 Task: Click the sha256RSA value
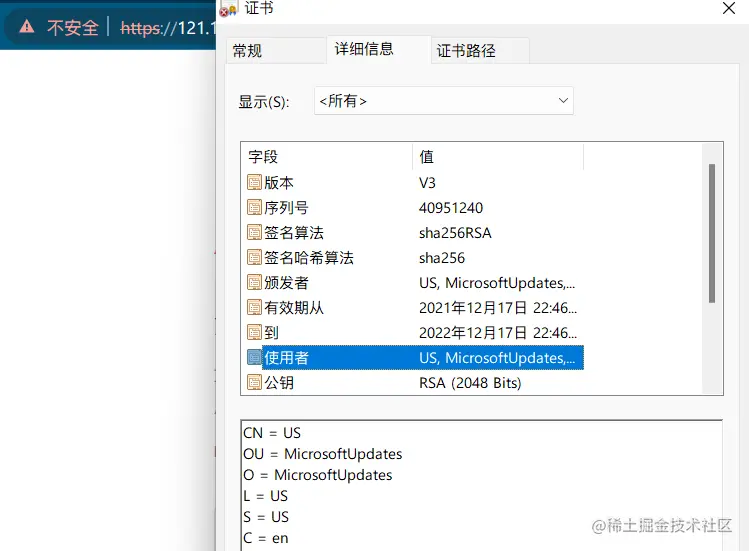(455, 233)
